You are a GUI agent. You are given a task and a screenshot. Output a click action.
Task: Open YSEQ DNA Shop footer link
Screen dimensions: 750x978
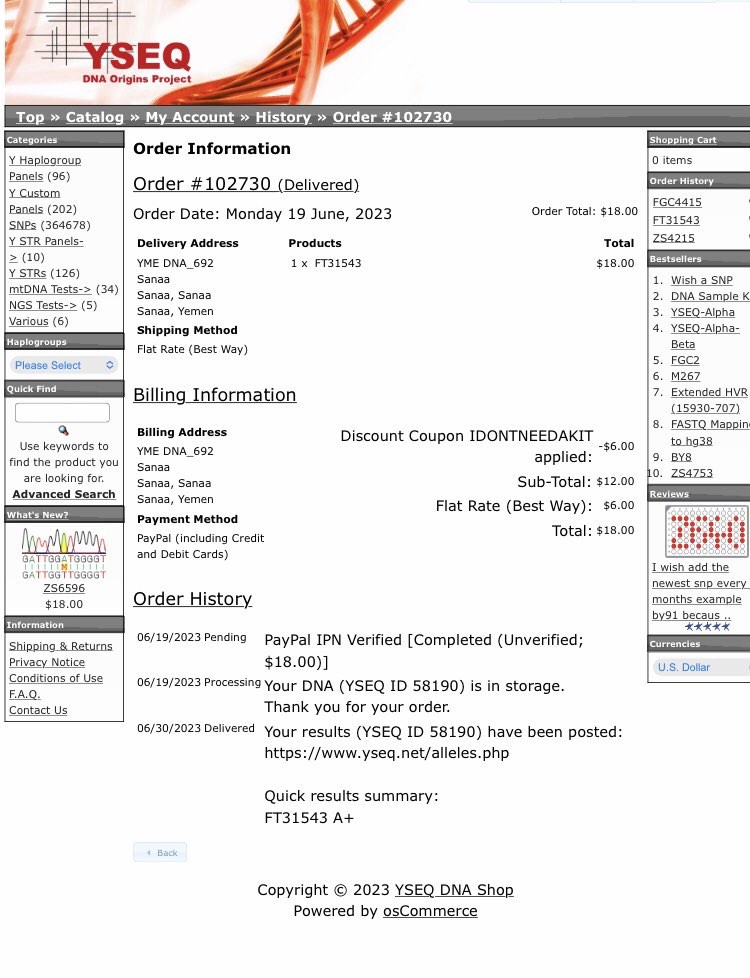[x=454, y=890]
